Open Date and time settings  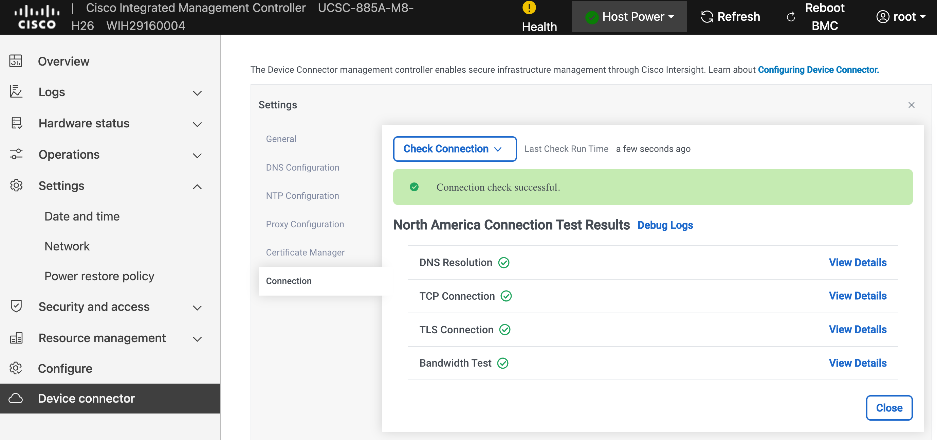point(82,216)
